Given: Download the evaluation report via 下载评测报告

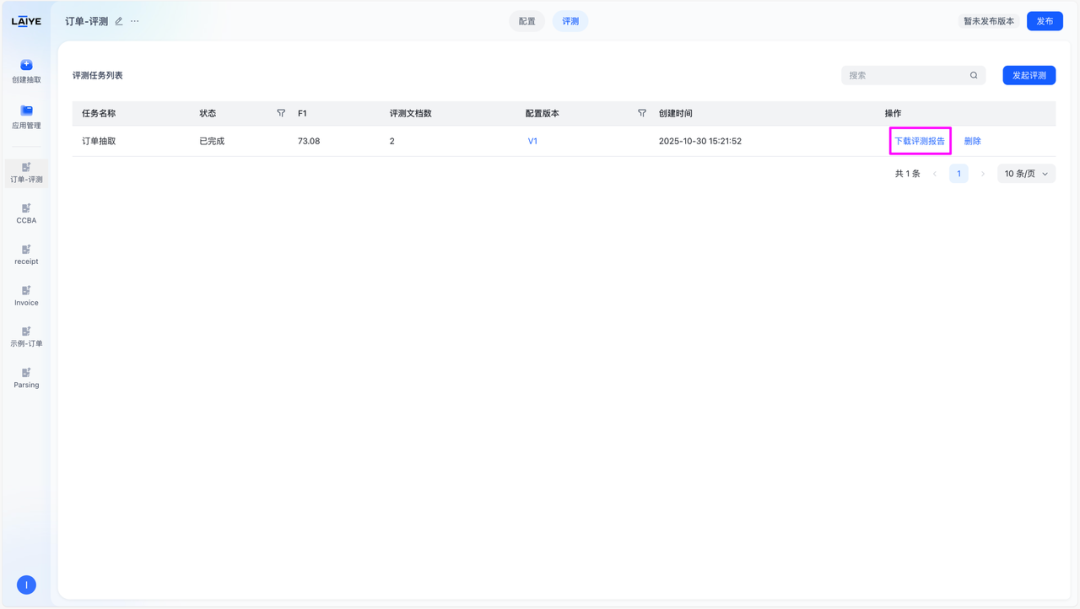Looking at the screenshot, I should click(x=919, y=141).
